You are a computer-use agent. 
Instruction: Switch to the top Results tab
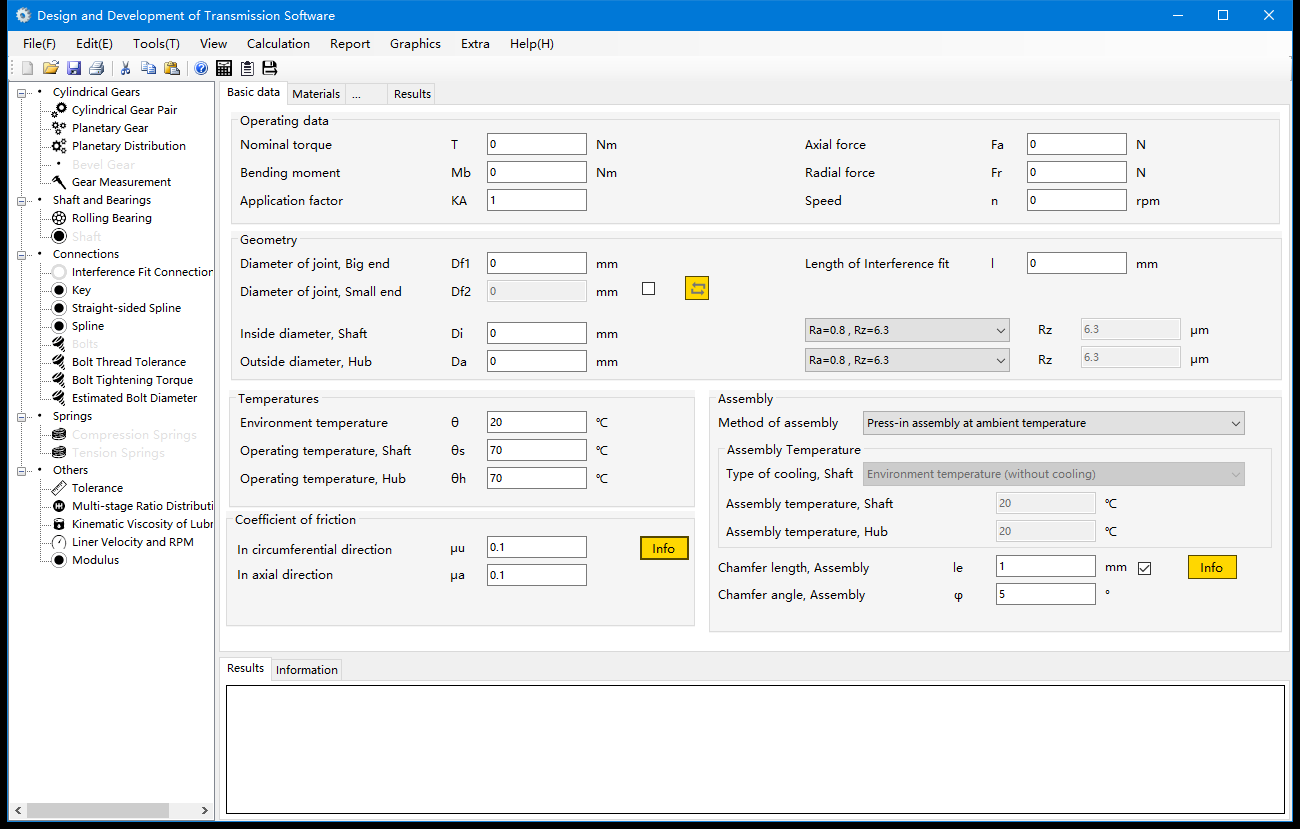412,94
